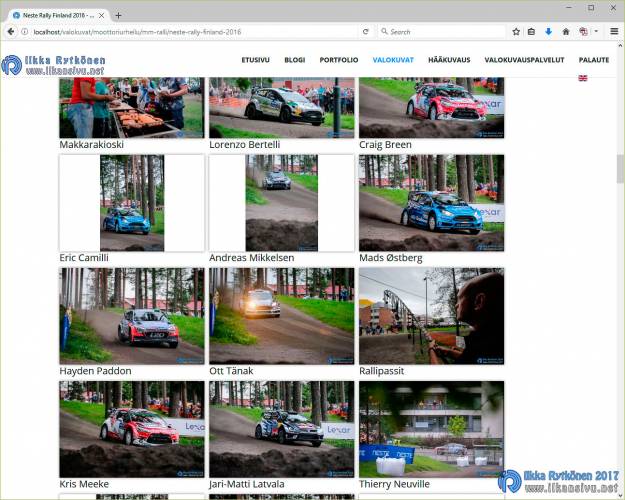
Task: Click in the browser Search field
Action: pos(445,32)
